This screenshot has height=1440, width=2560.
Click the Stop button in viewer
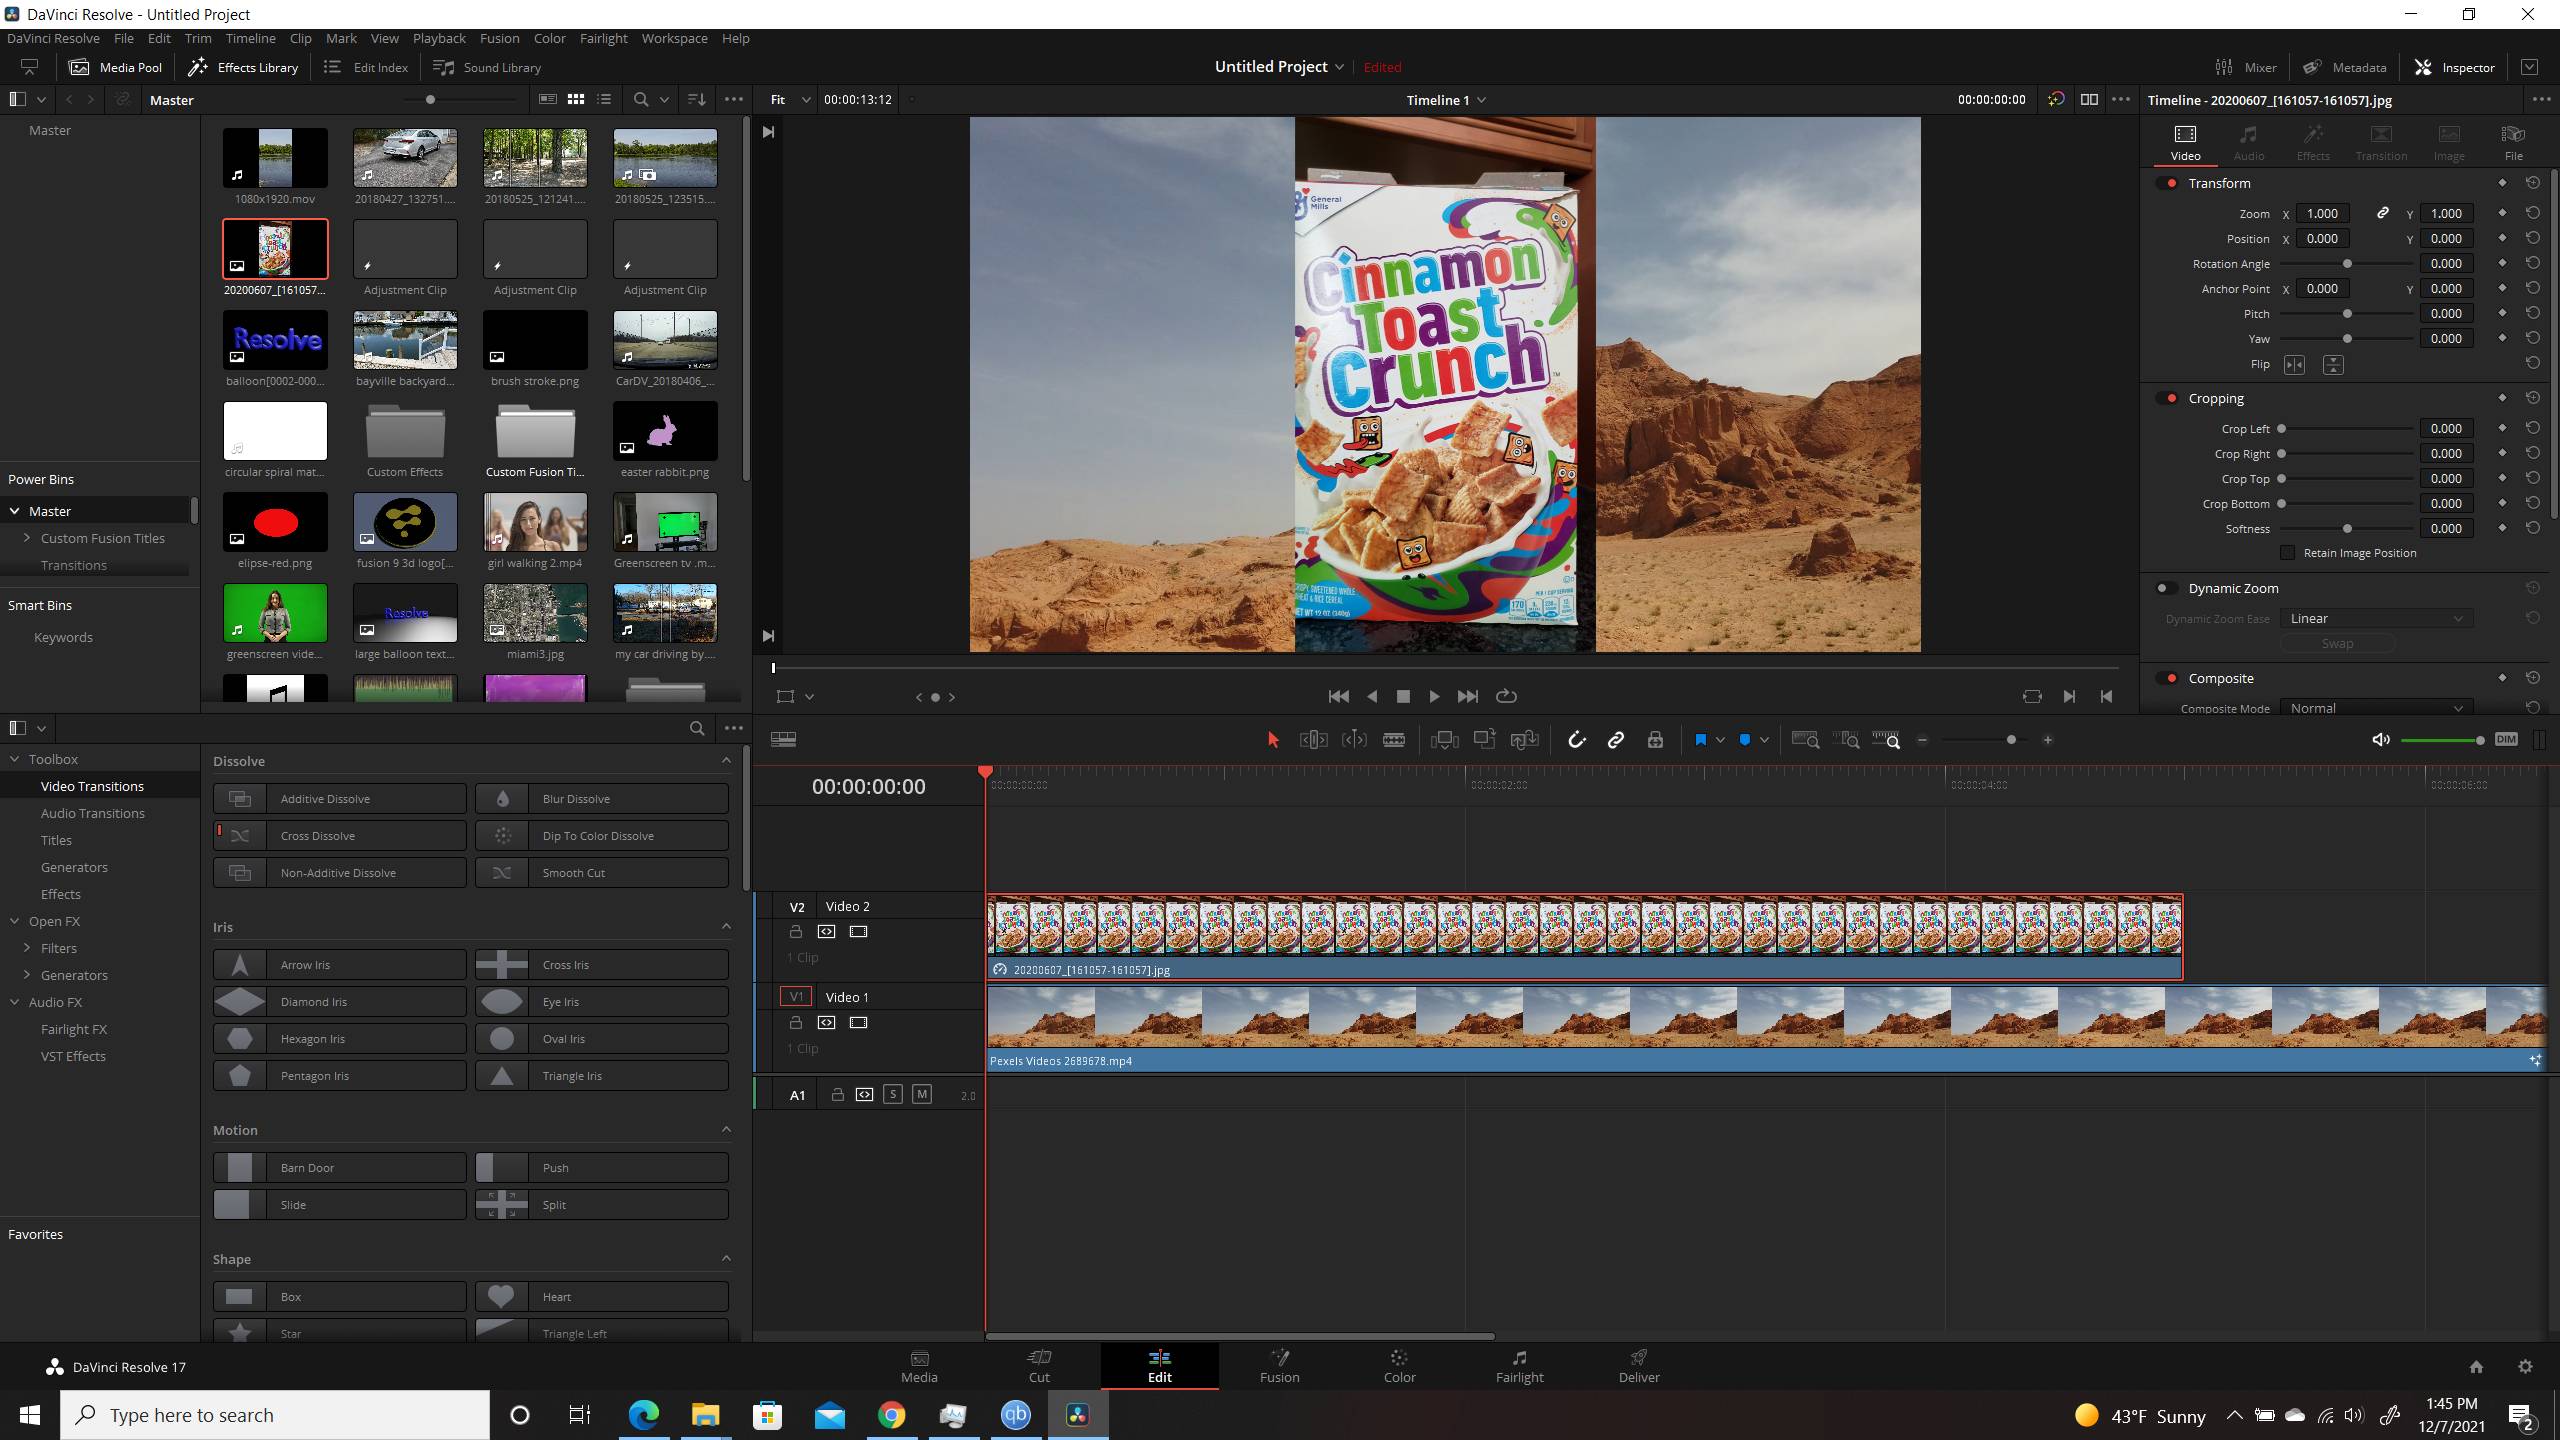pyautogui.click(x=1402, y=697)
